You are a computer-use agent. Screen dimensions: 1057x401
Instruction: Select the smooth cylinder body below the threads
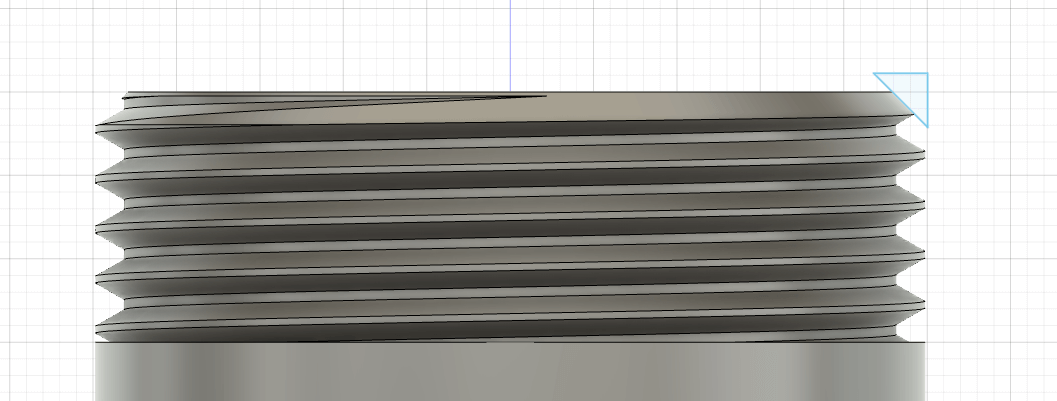pyautogui.click(x=510, y=371)
